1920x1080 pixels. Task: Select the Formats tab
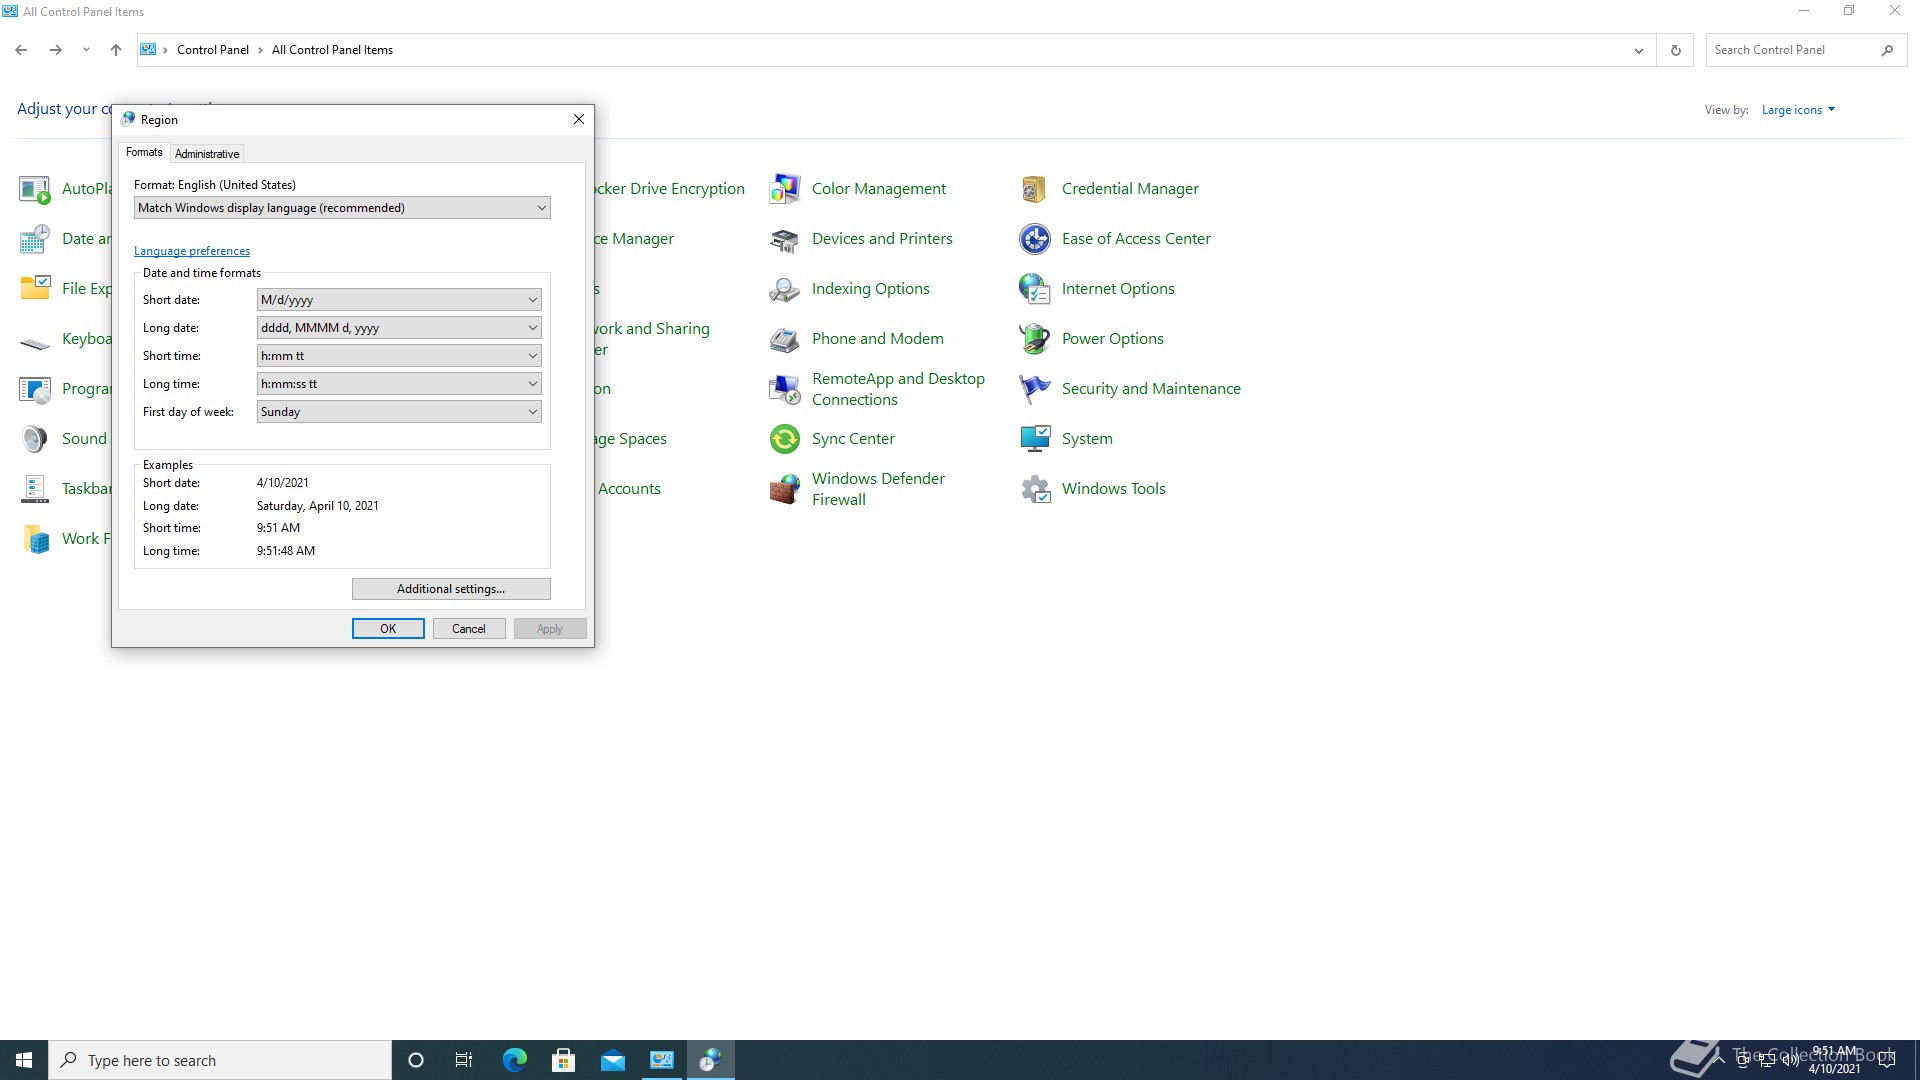[x=144, y=152]
